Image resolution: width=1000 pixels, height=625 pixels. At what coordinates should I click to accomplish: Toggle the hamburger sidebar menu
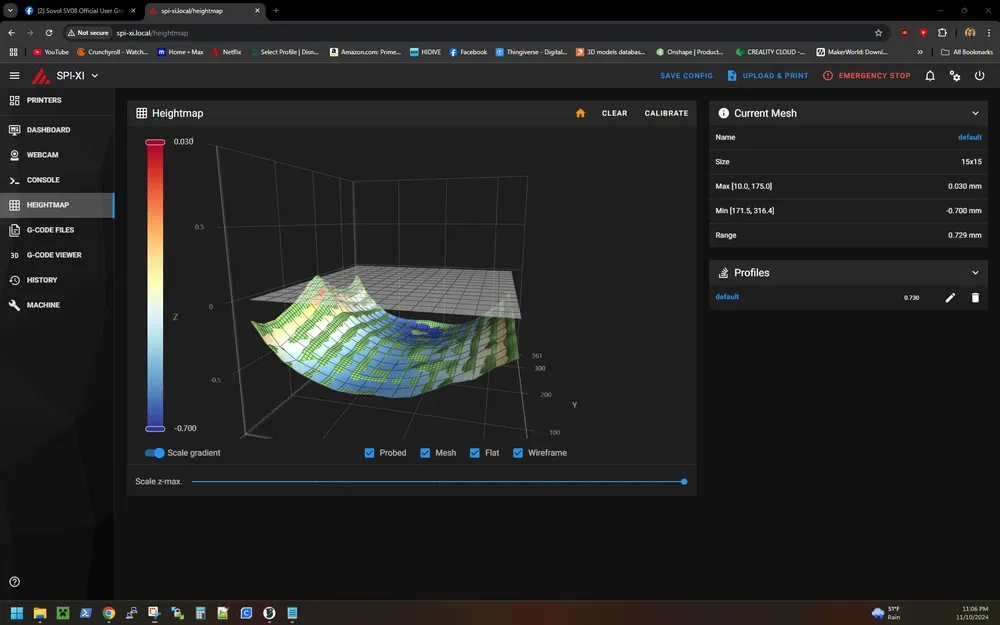[14, 76]
